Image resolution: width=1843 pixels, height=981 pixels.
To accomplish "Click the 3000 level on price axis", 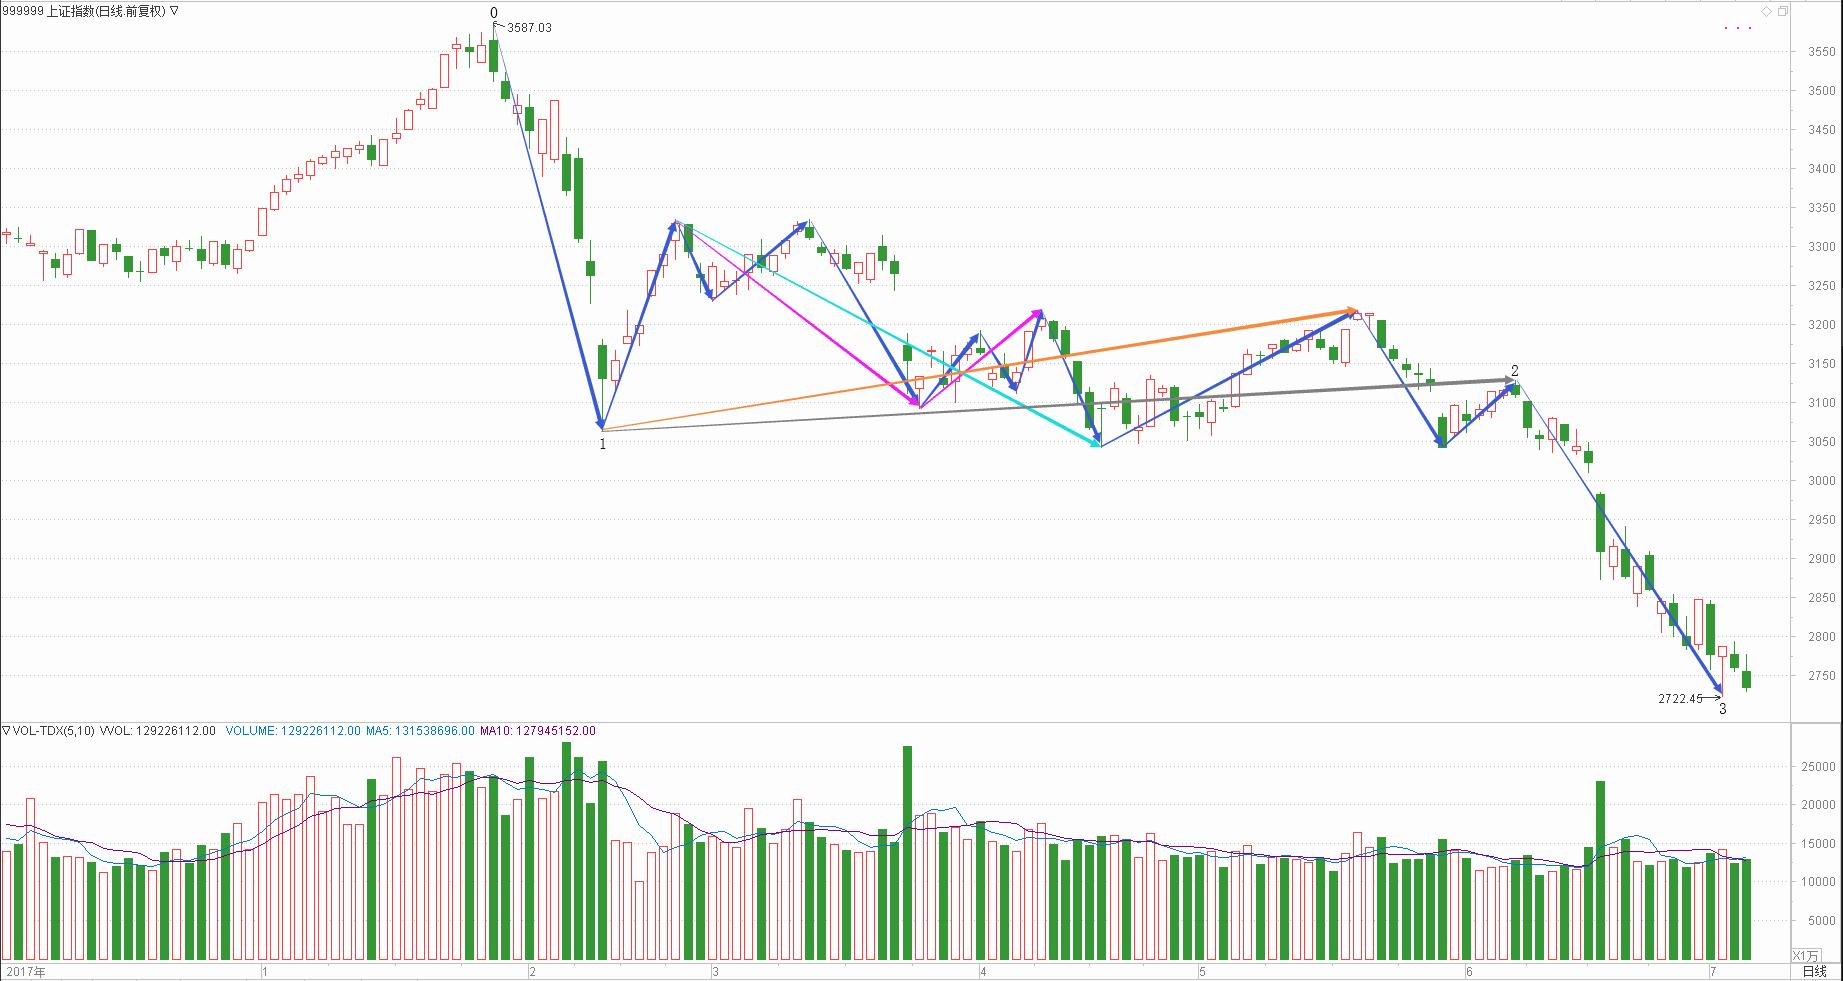I will [x=1821, y=481].
